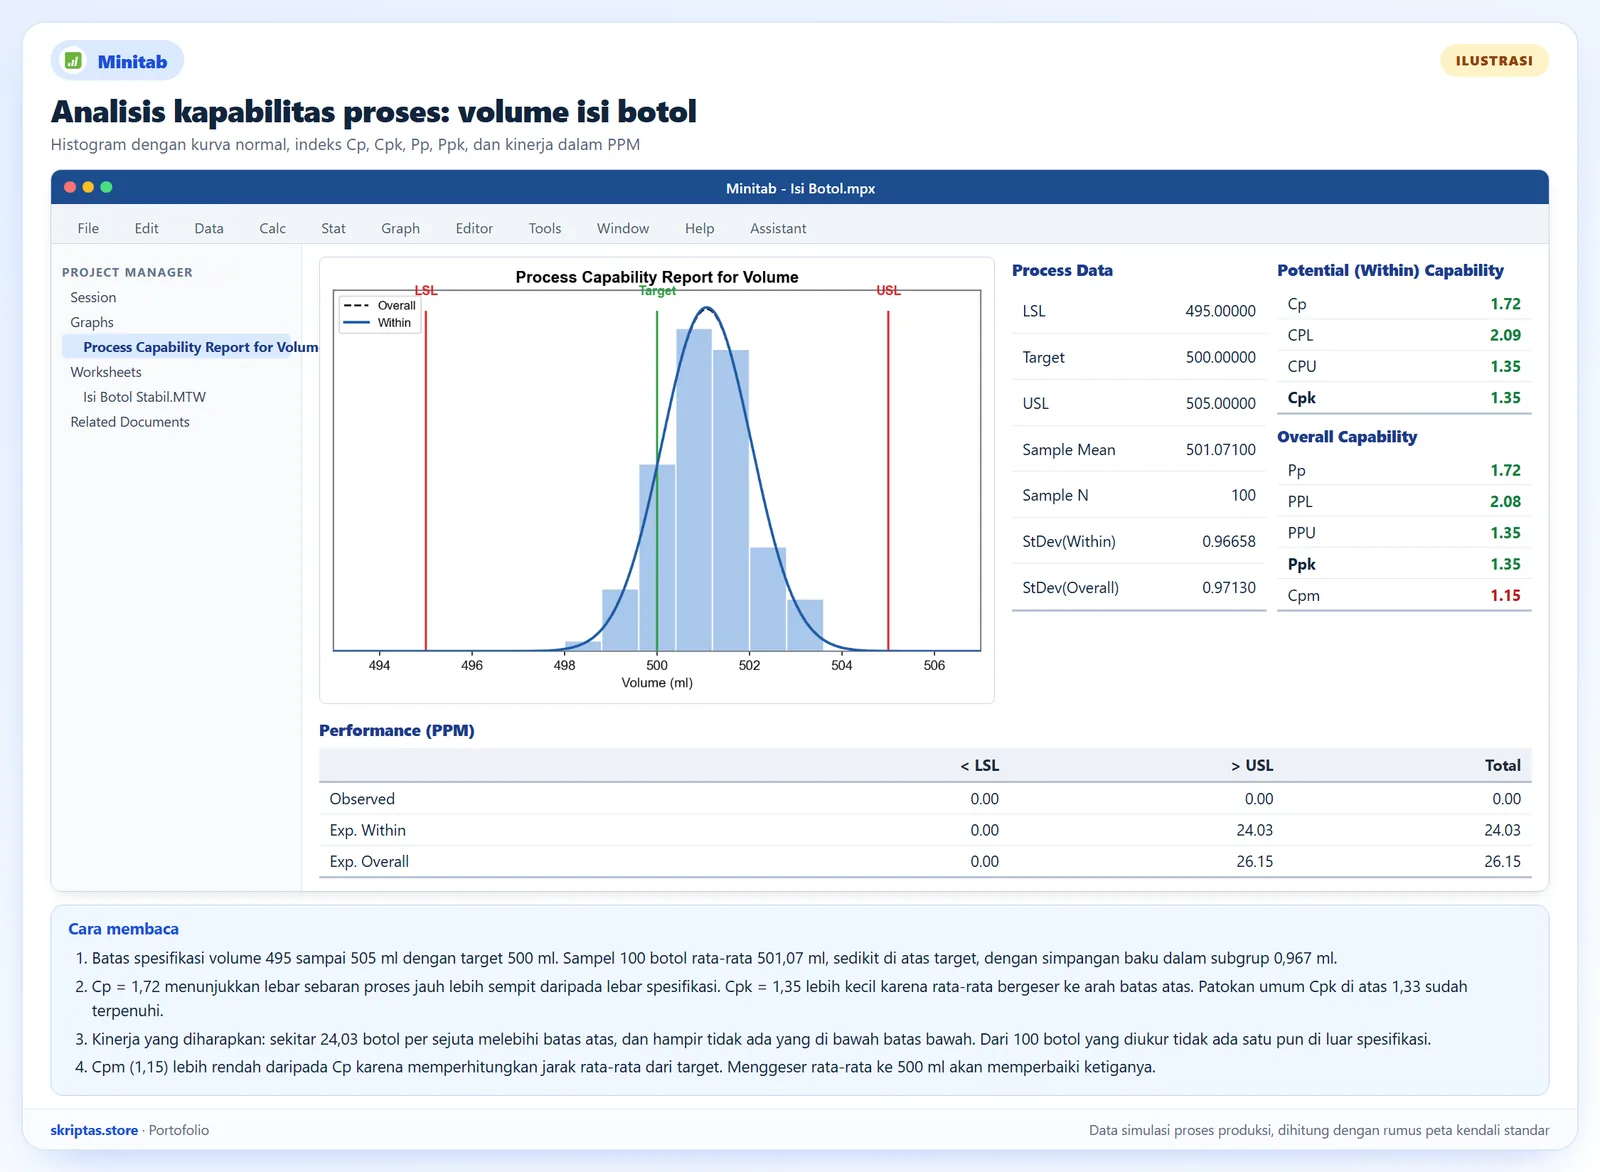Select Related Documents in the Project Manager
Screen dimensions: 1600x1172
click(130, 422)
